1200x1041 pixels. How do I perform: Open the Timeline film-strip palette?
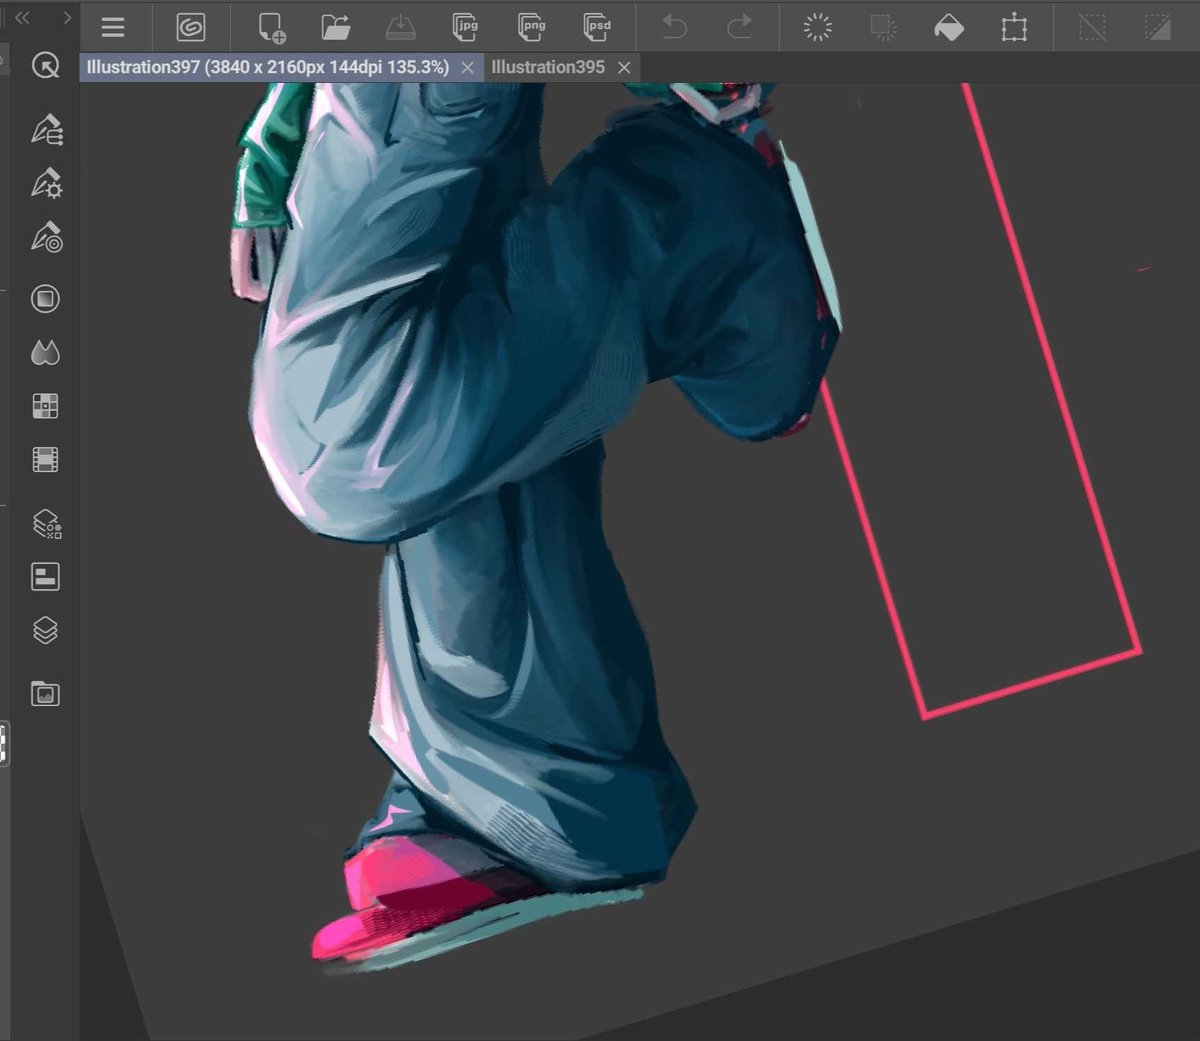tap(46, 460)
